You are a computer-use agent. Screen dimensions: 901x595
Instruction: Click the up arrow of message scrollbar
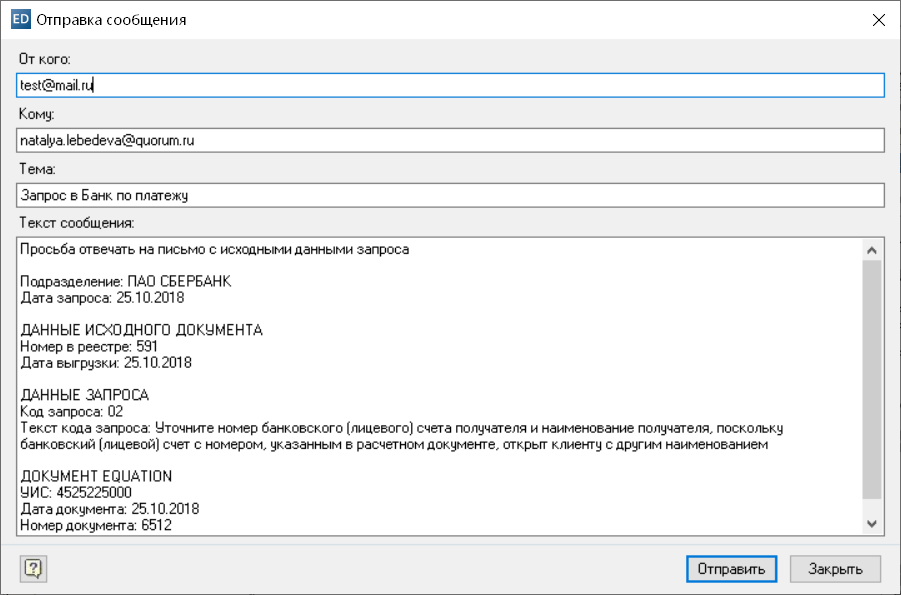(x=871, y=250)
